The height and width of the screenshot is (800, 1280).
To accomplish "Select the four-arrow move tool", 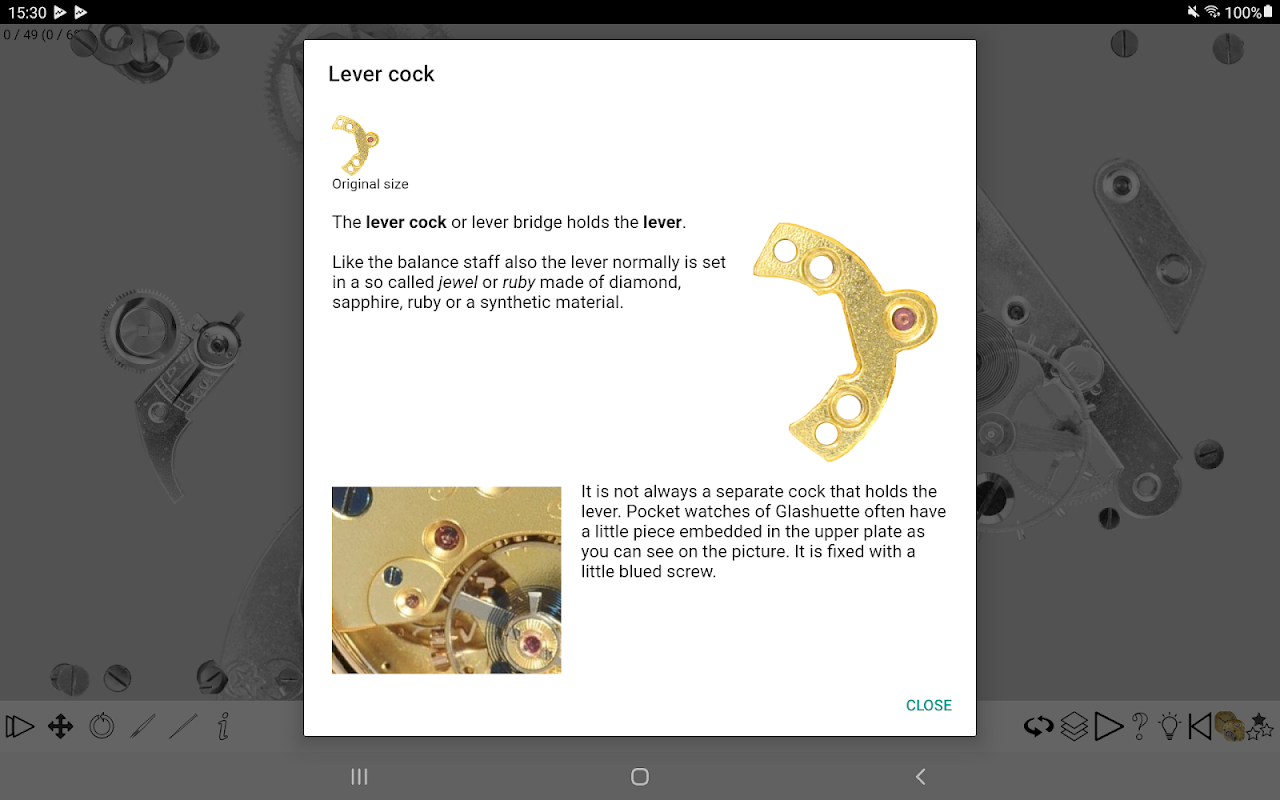I will [61, 726].
